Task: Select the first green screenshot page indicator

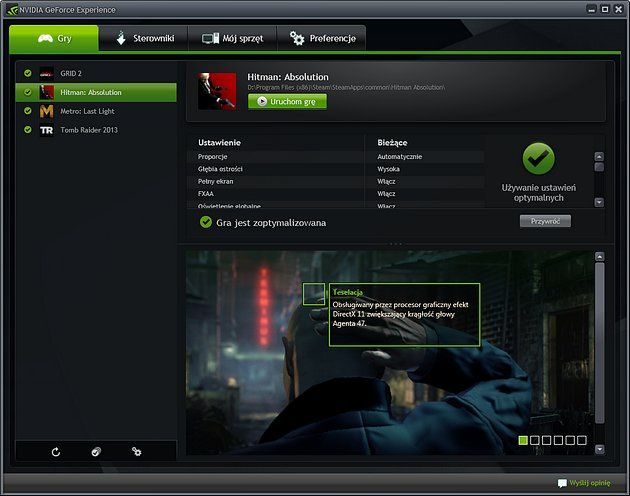Action: pos(523,440)
